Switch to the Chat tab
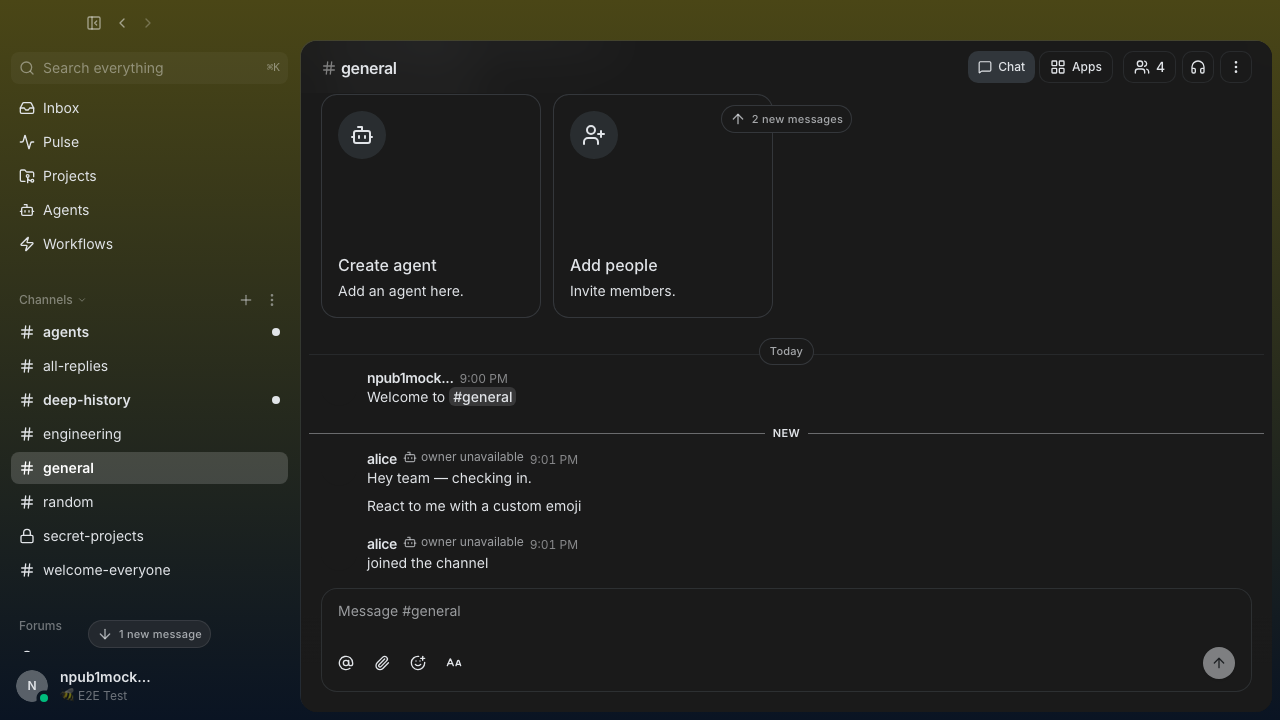Screen dimensions: 1280x720 click(x=1001, y=67)
